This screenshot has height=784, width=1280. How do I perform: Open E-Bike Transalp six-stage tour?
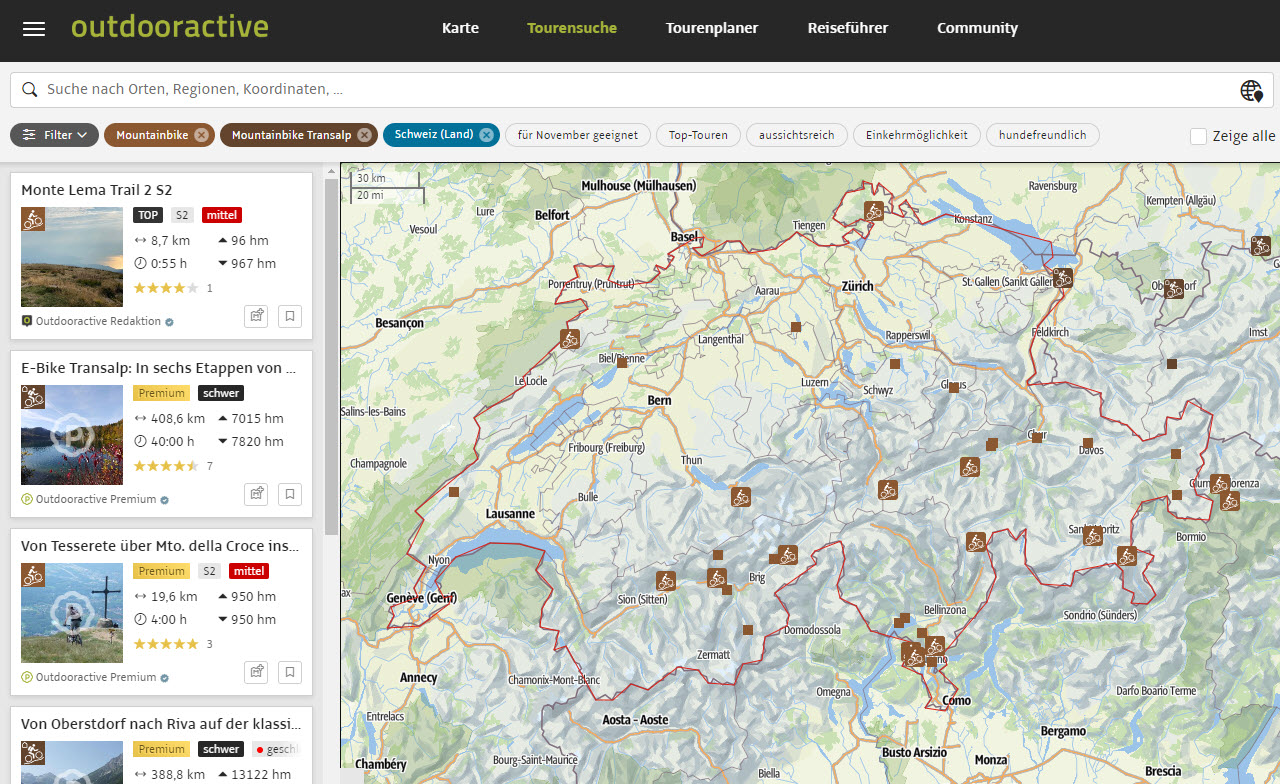click(x=160, y=368)
